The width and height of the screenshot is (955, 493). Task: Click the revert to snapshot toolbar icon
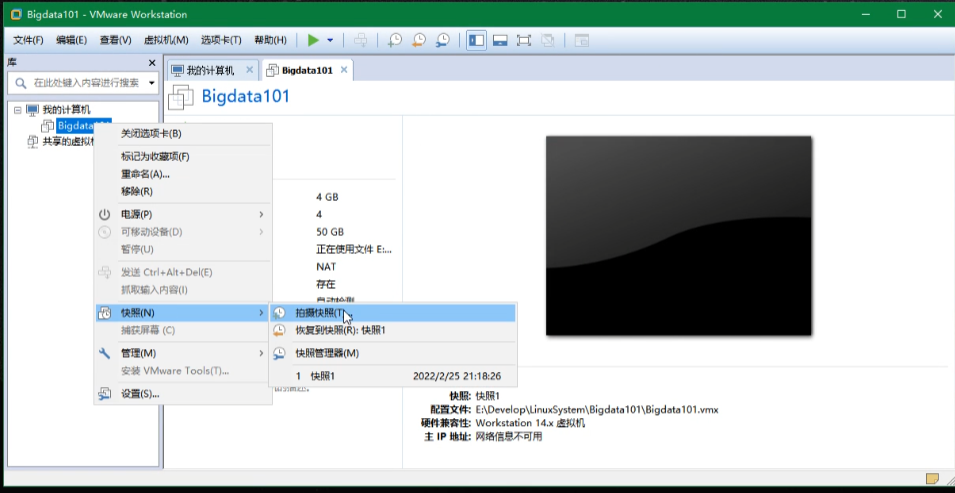(x=419, y=40)
